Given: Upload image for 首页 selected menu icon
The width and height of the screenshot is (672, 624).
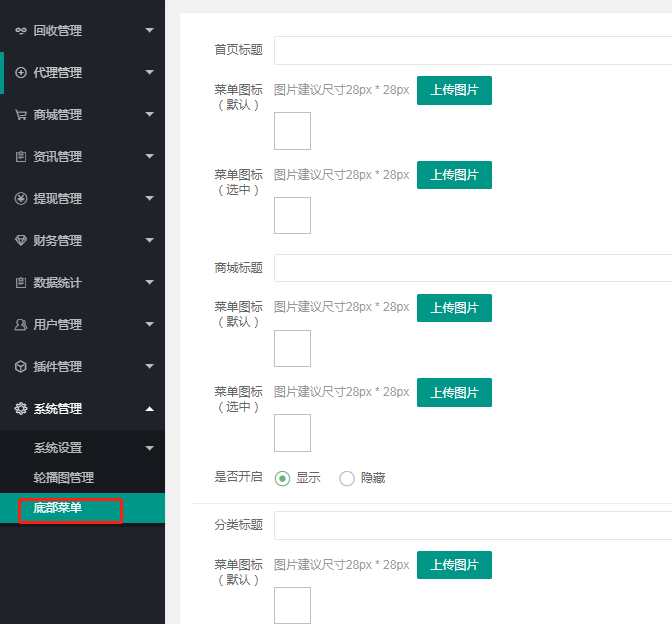Looking at the screenshot, I should pos(454,175).
